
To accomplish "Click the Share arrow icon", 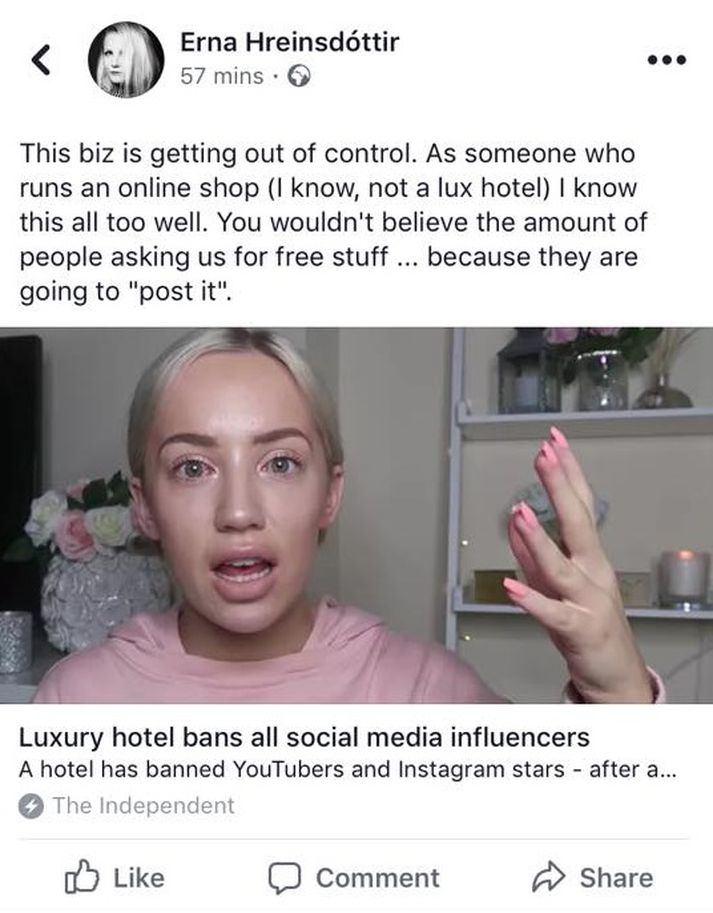I will [548, 877].
